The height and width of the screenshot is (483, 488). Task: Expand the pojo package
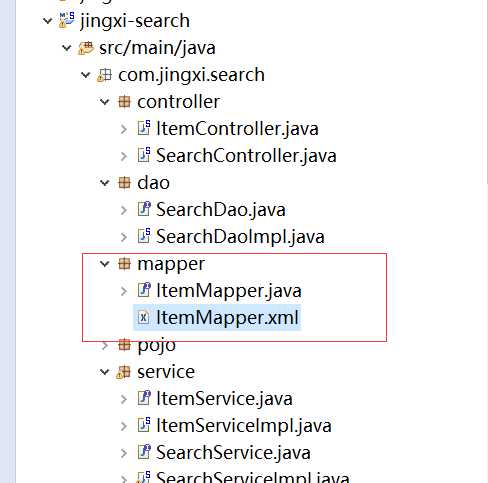click(105, 346)
